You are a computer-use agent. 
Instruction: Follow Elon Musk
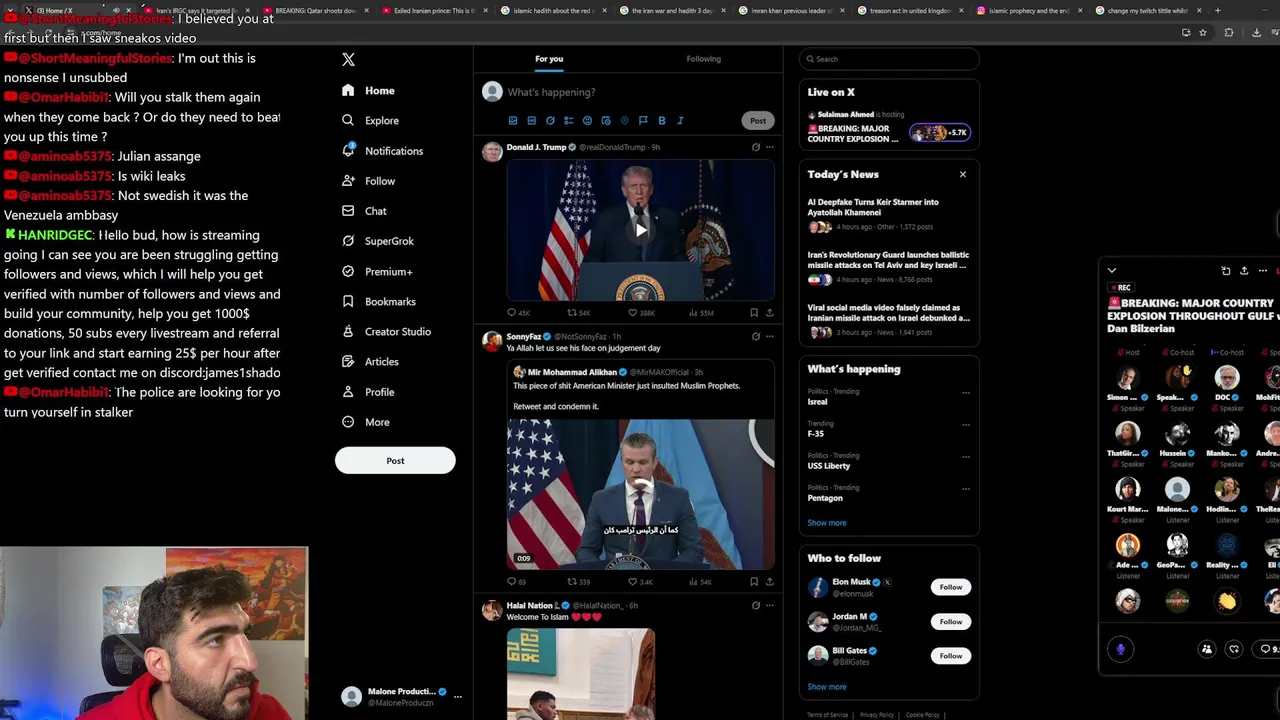(951, 587)
